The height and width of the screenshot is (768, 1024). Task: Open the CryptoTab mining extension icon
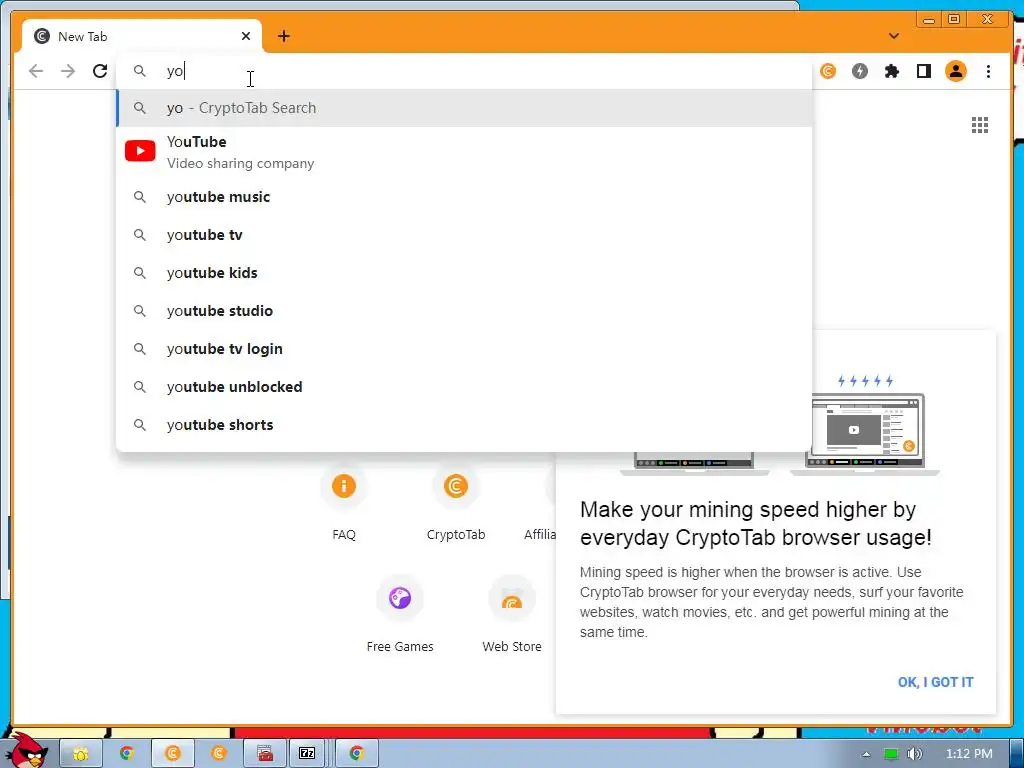828,71
